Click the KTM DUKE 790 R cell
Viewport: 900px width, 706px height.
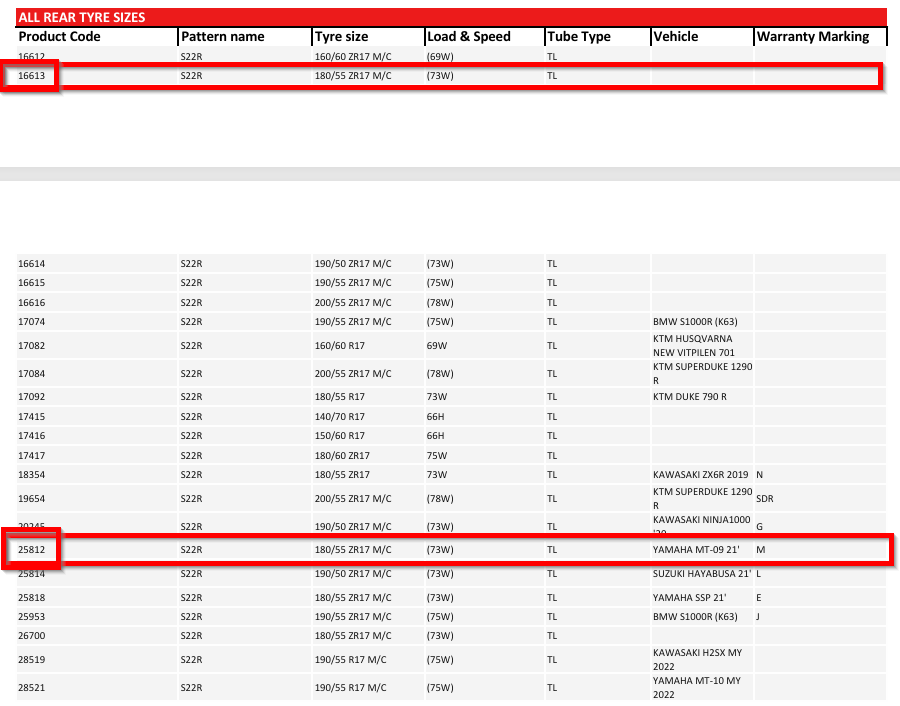(x=690, y=397)
